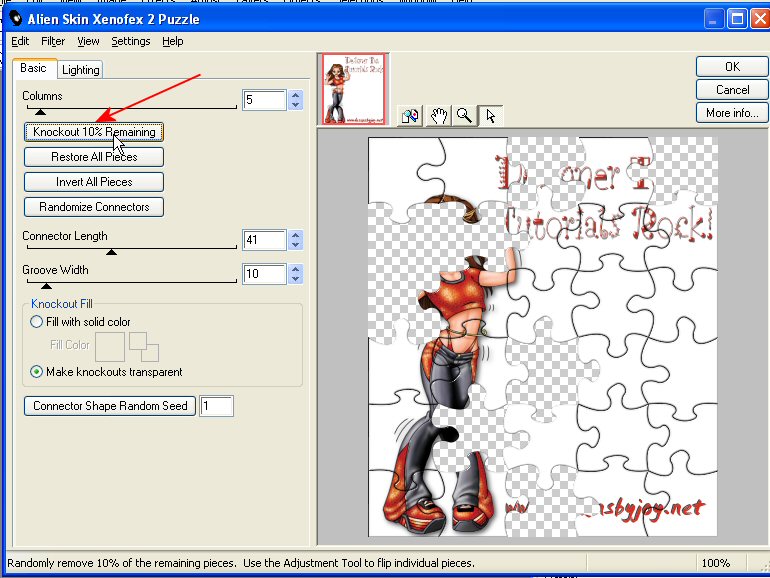Select the Hand pan tool
Viewport: 770px width, 578px height.
[x=439, y=116]
